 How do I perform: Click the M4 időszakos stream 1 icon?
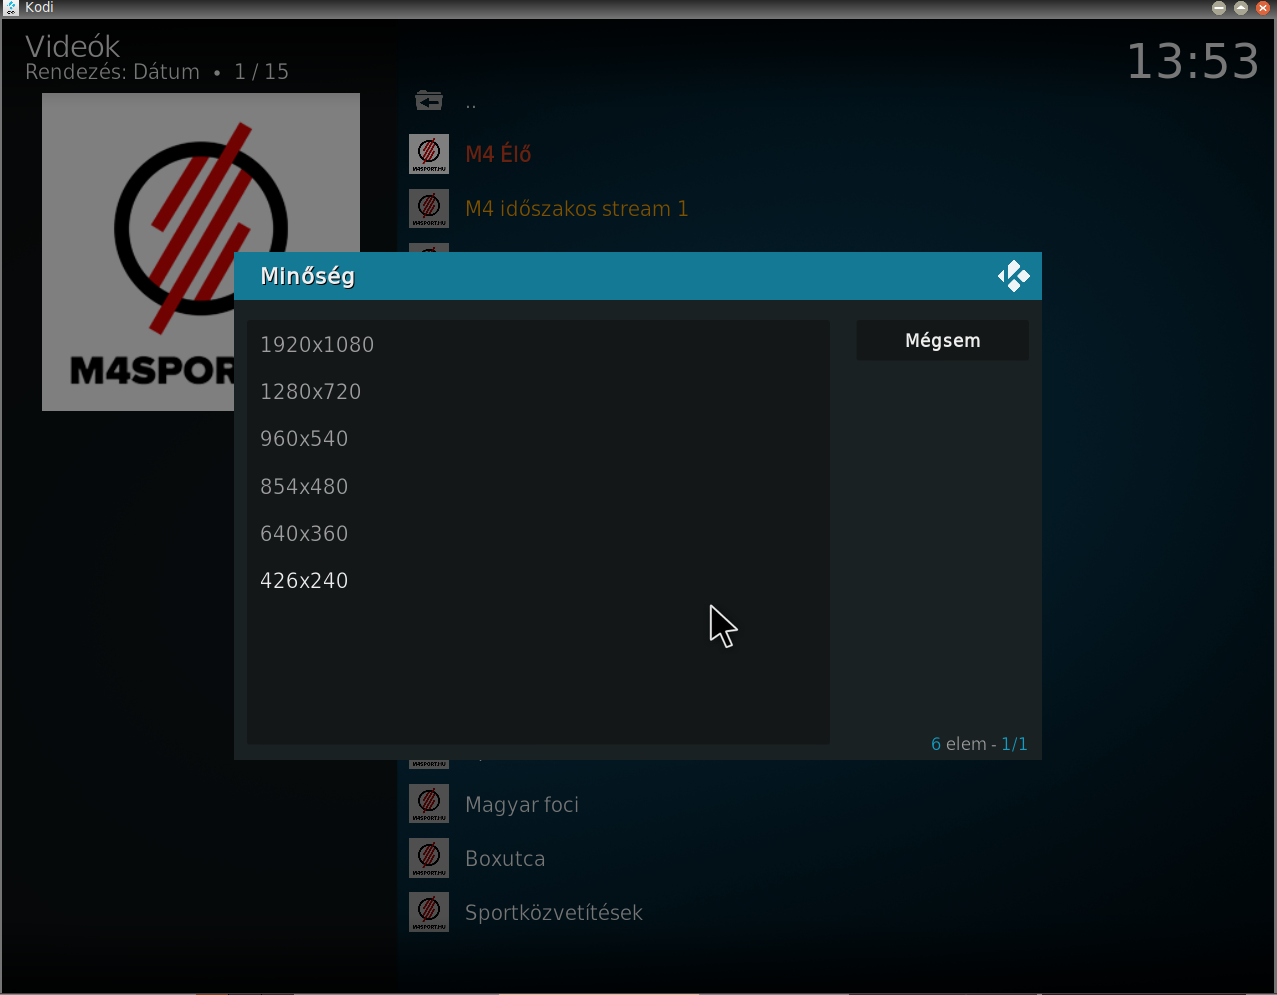click(x=429, y=208)
